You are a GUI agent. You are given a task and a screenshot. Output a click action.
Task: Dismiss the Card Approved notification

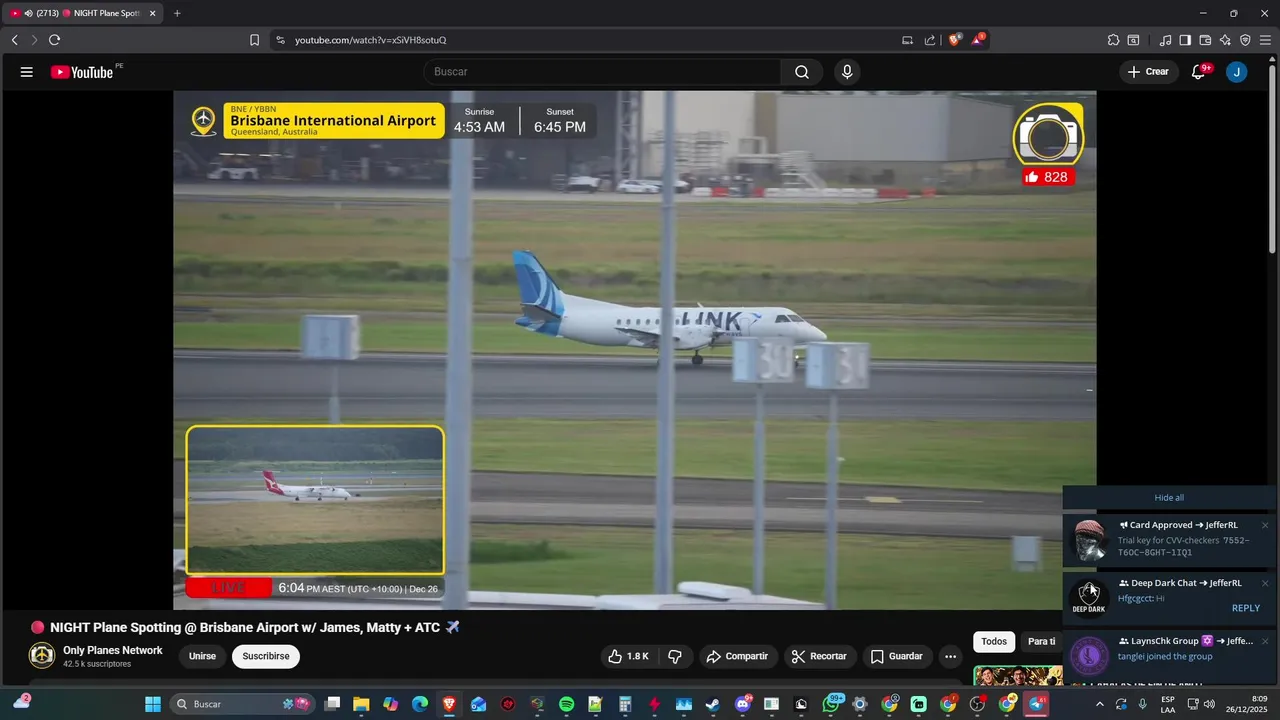(1265, 525)
